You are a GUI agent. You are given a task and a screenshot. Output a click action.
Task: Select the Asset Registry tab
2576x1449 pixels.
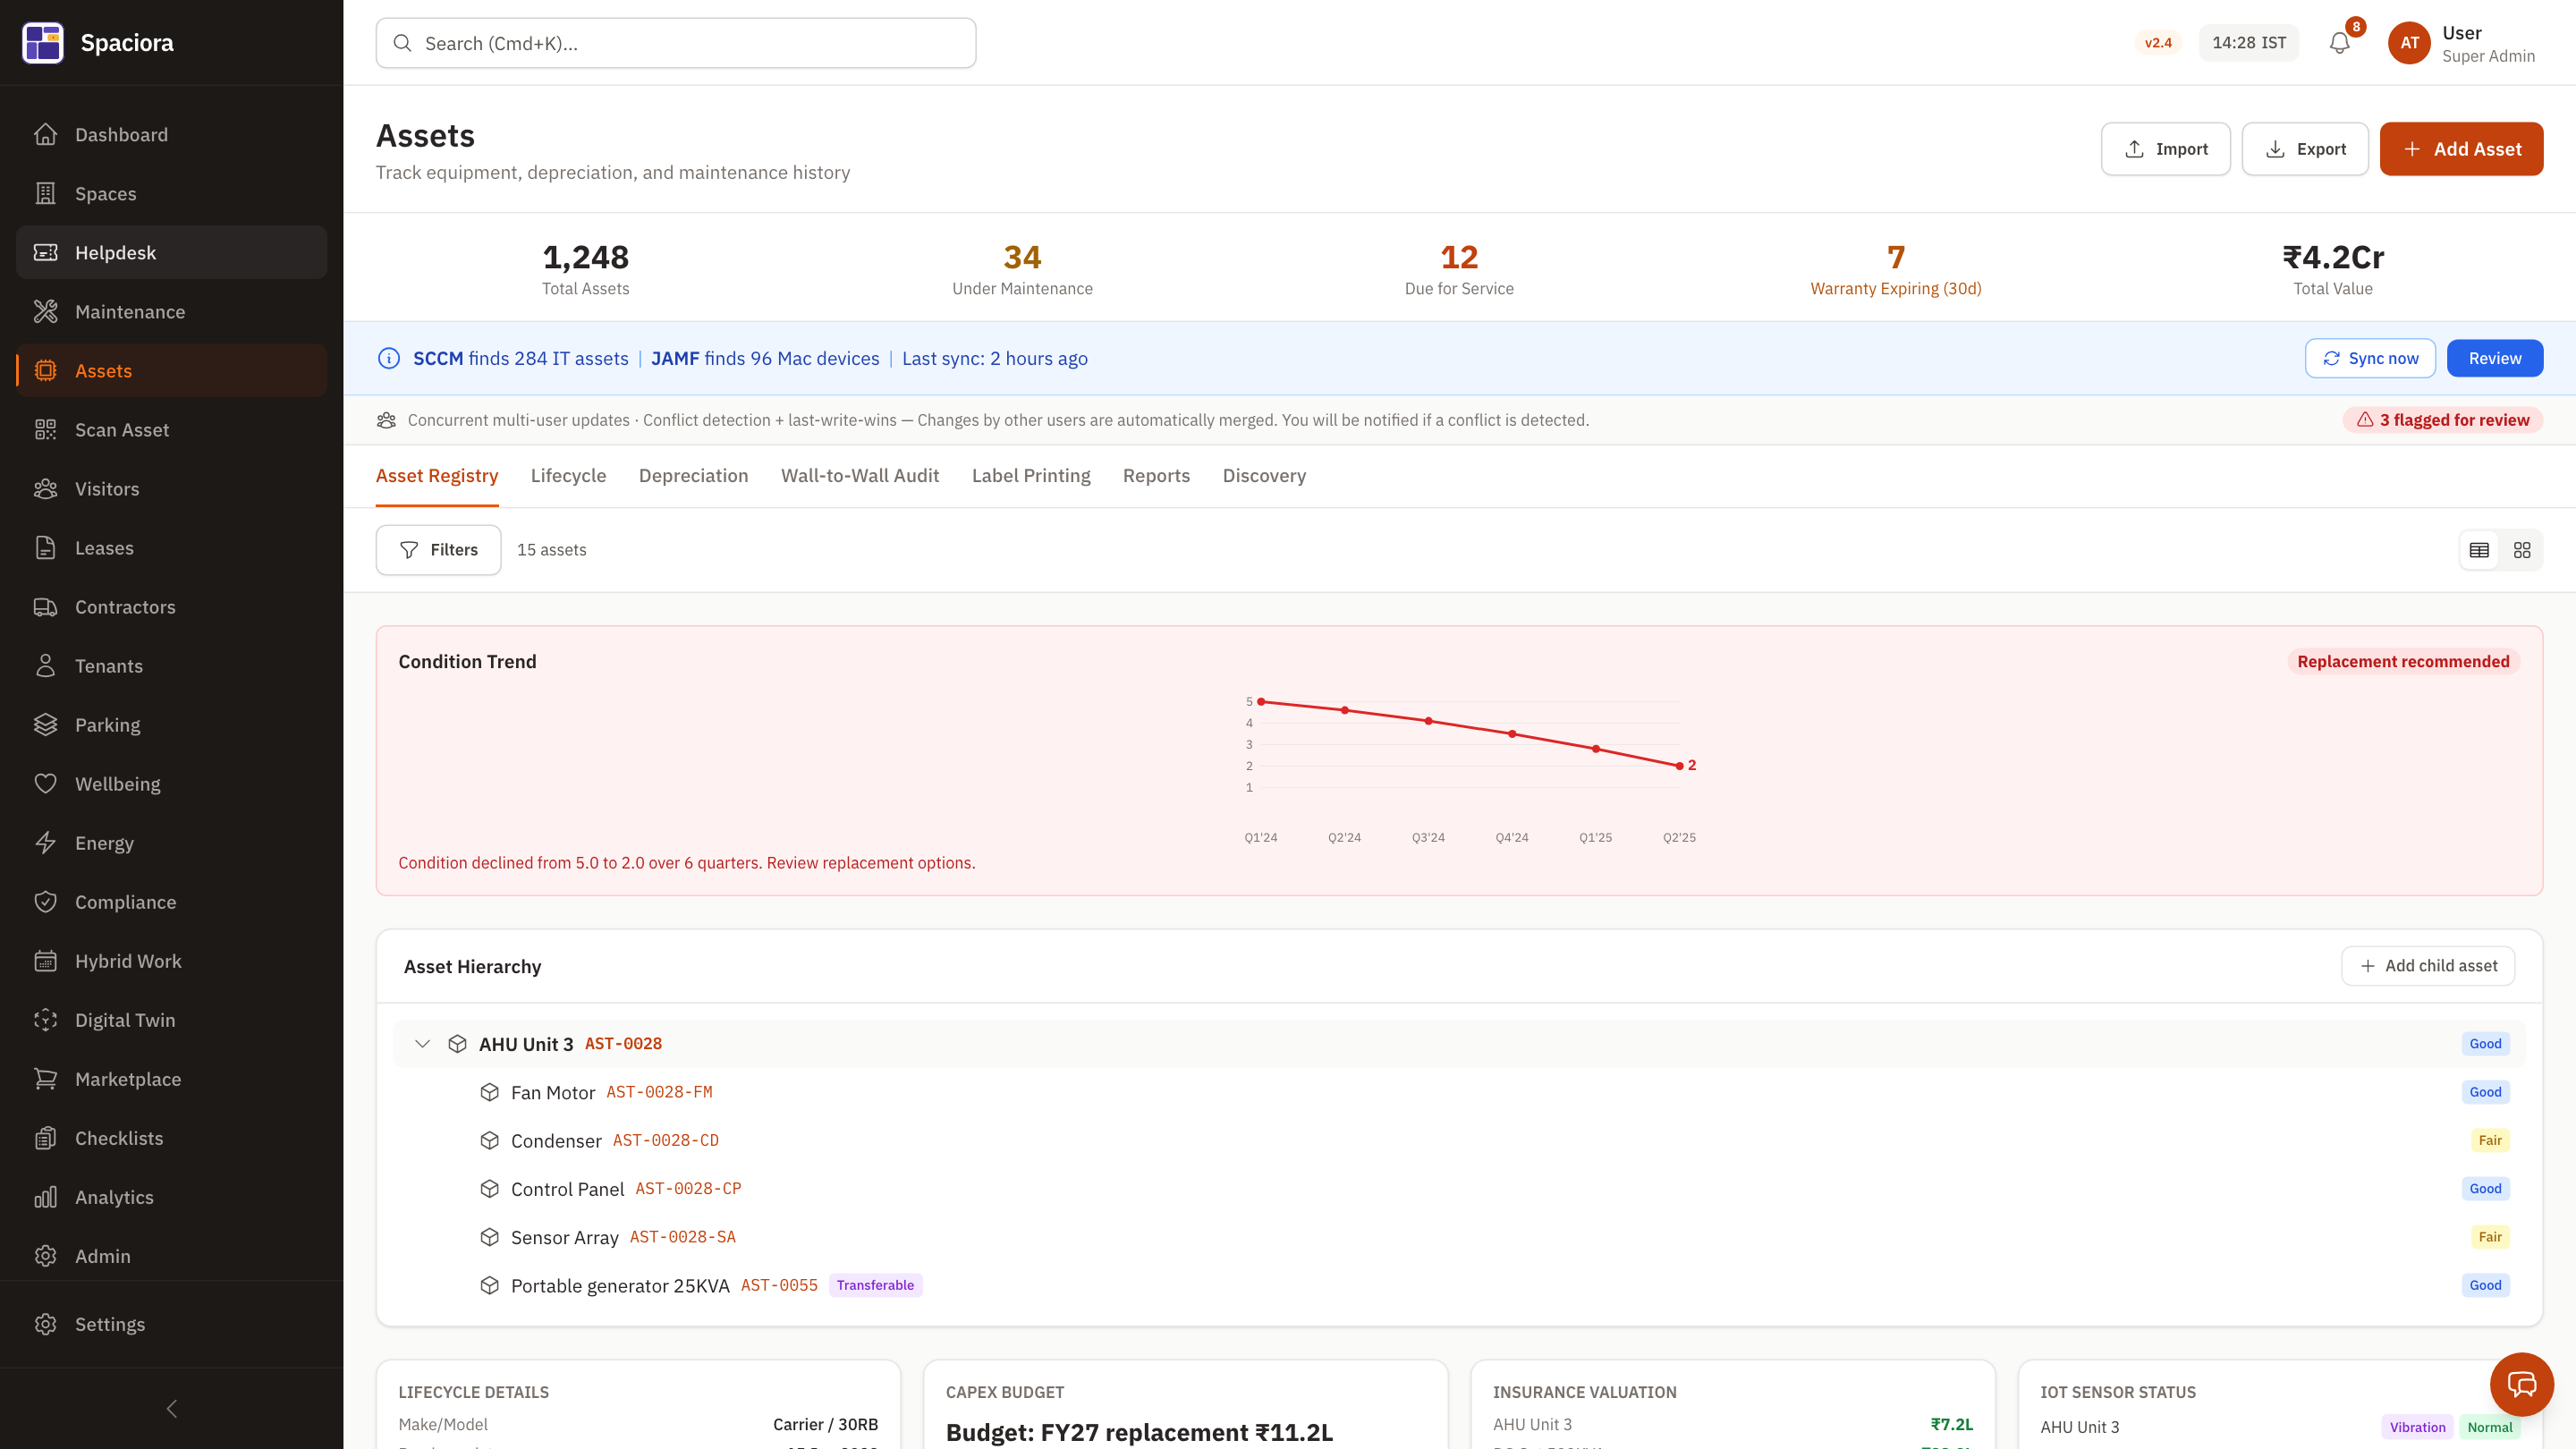click(436, 475)
